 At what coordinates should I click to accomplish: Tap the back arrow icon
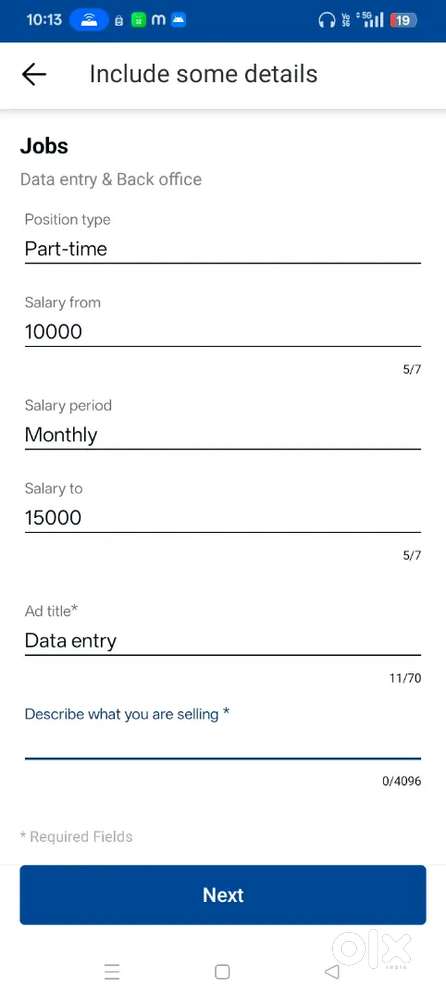34,74
